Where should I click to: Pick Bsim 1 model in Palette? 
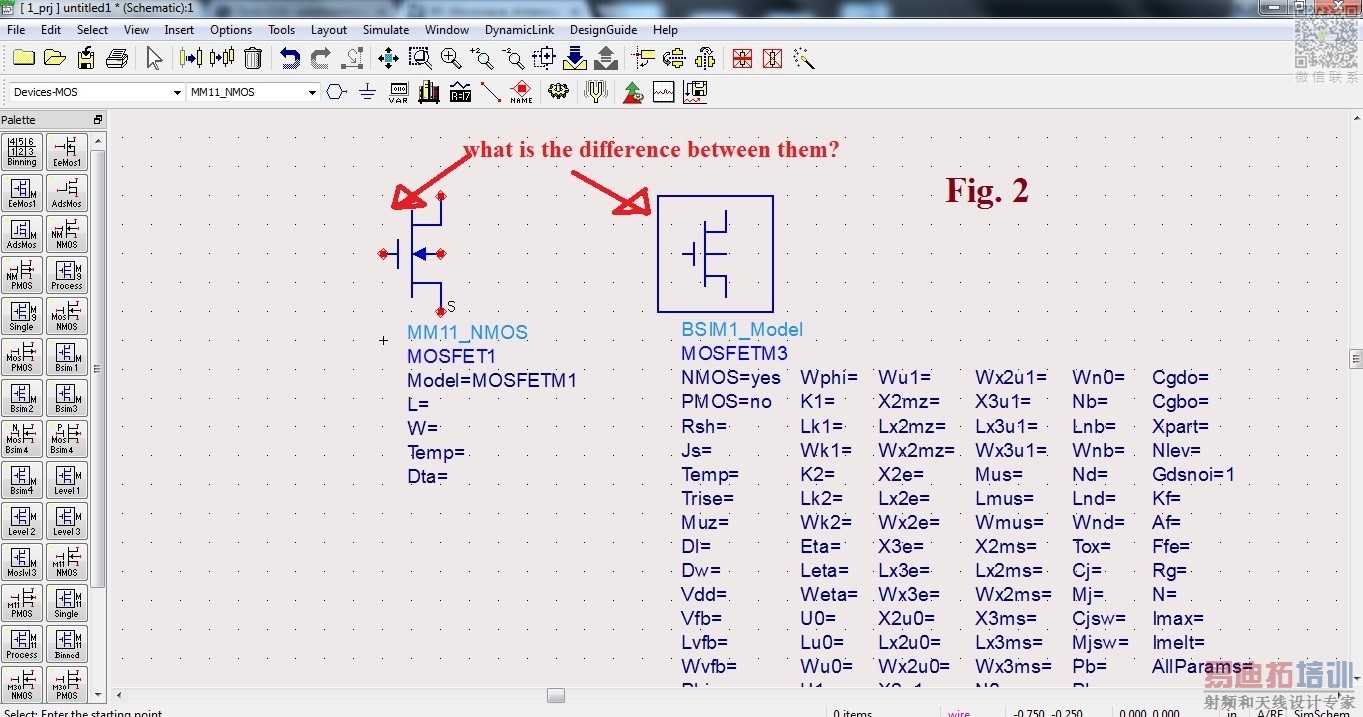pyautogui.click(x=67, y=357)
